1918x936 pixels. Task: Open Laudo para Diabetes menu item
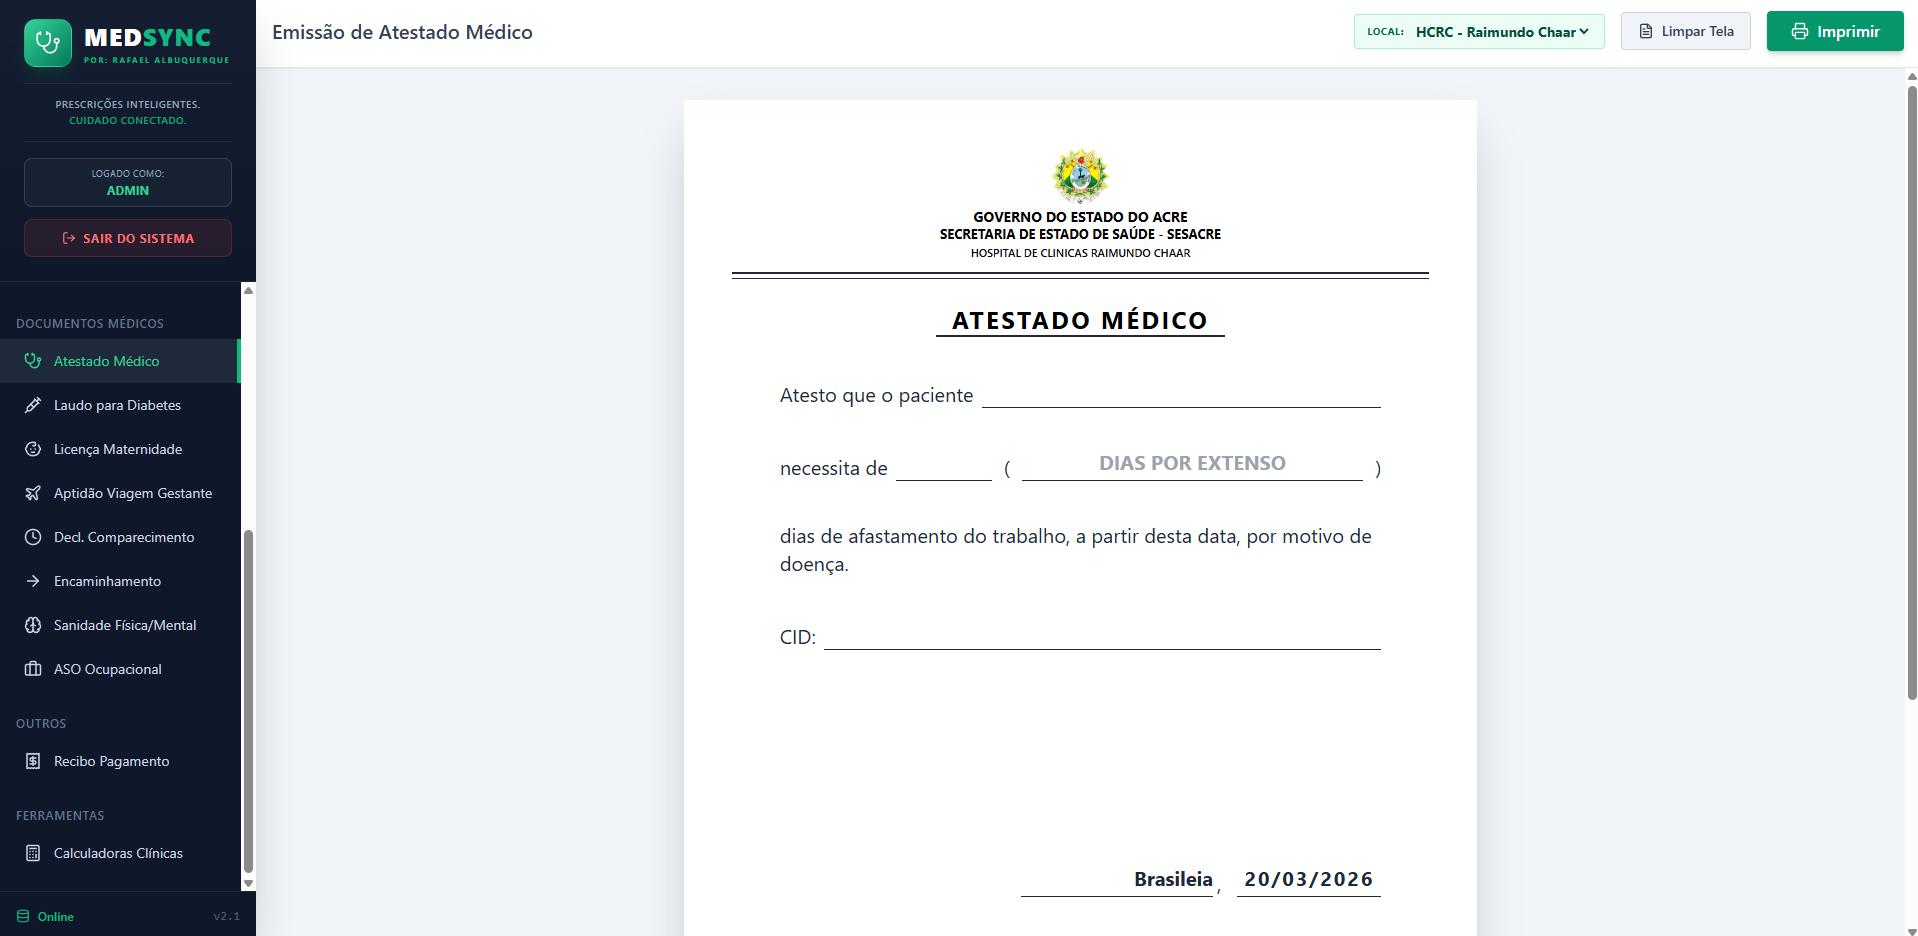pos(117,405)
